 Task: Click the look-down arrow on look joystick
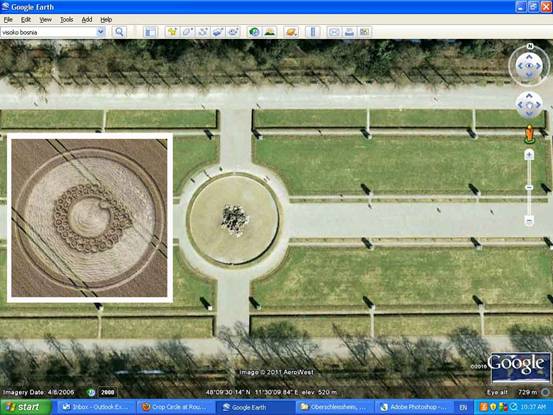[529, 74]
